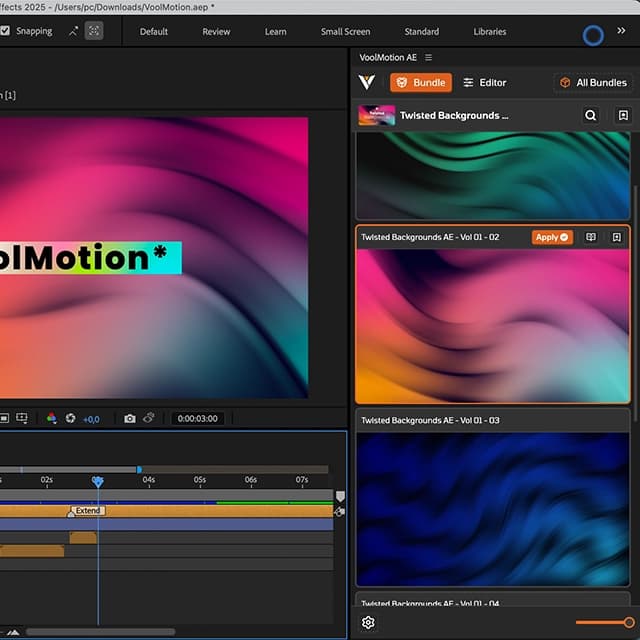The height and width of the screenshot is (640, 640).
Task: Click the 06s mark on time ruler
Action: click(251, 480)
